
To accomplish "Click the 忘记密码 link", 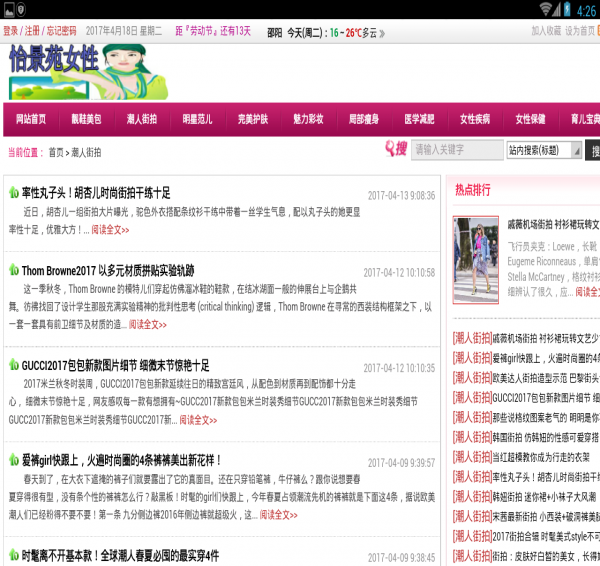I will pyautogui.click(x=61, y=31).
